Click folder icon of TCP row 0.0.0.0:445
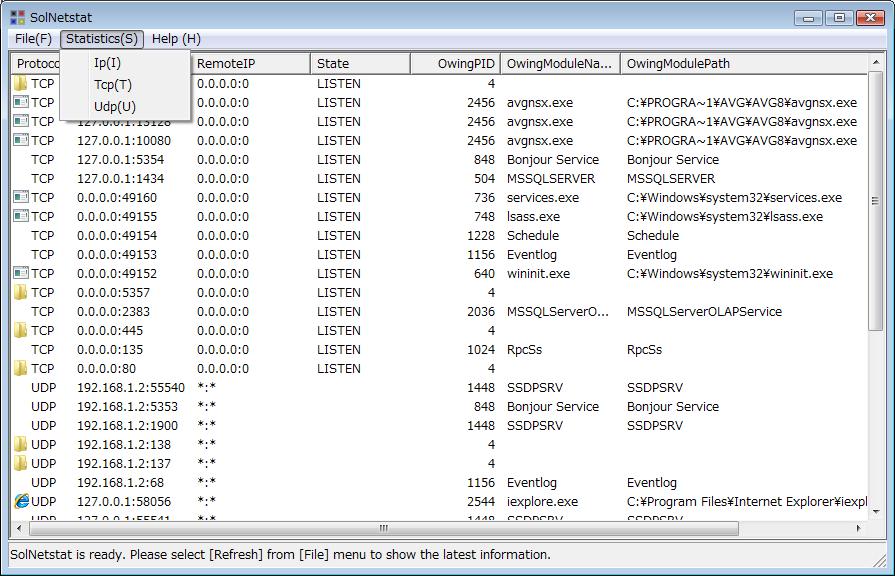This screenshot has width=895, height=576. coord(21,330)
